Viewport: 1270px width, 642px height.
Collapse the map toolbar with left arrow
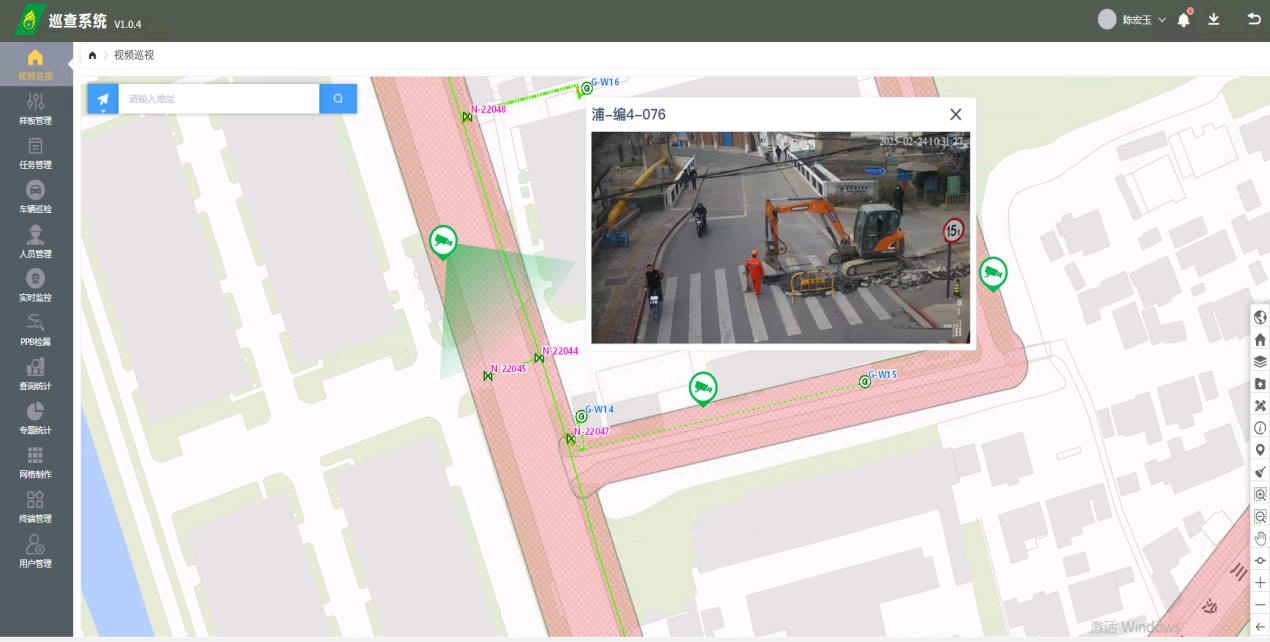click(x=1260, y=627)
